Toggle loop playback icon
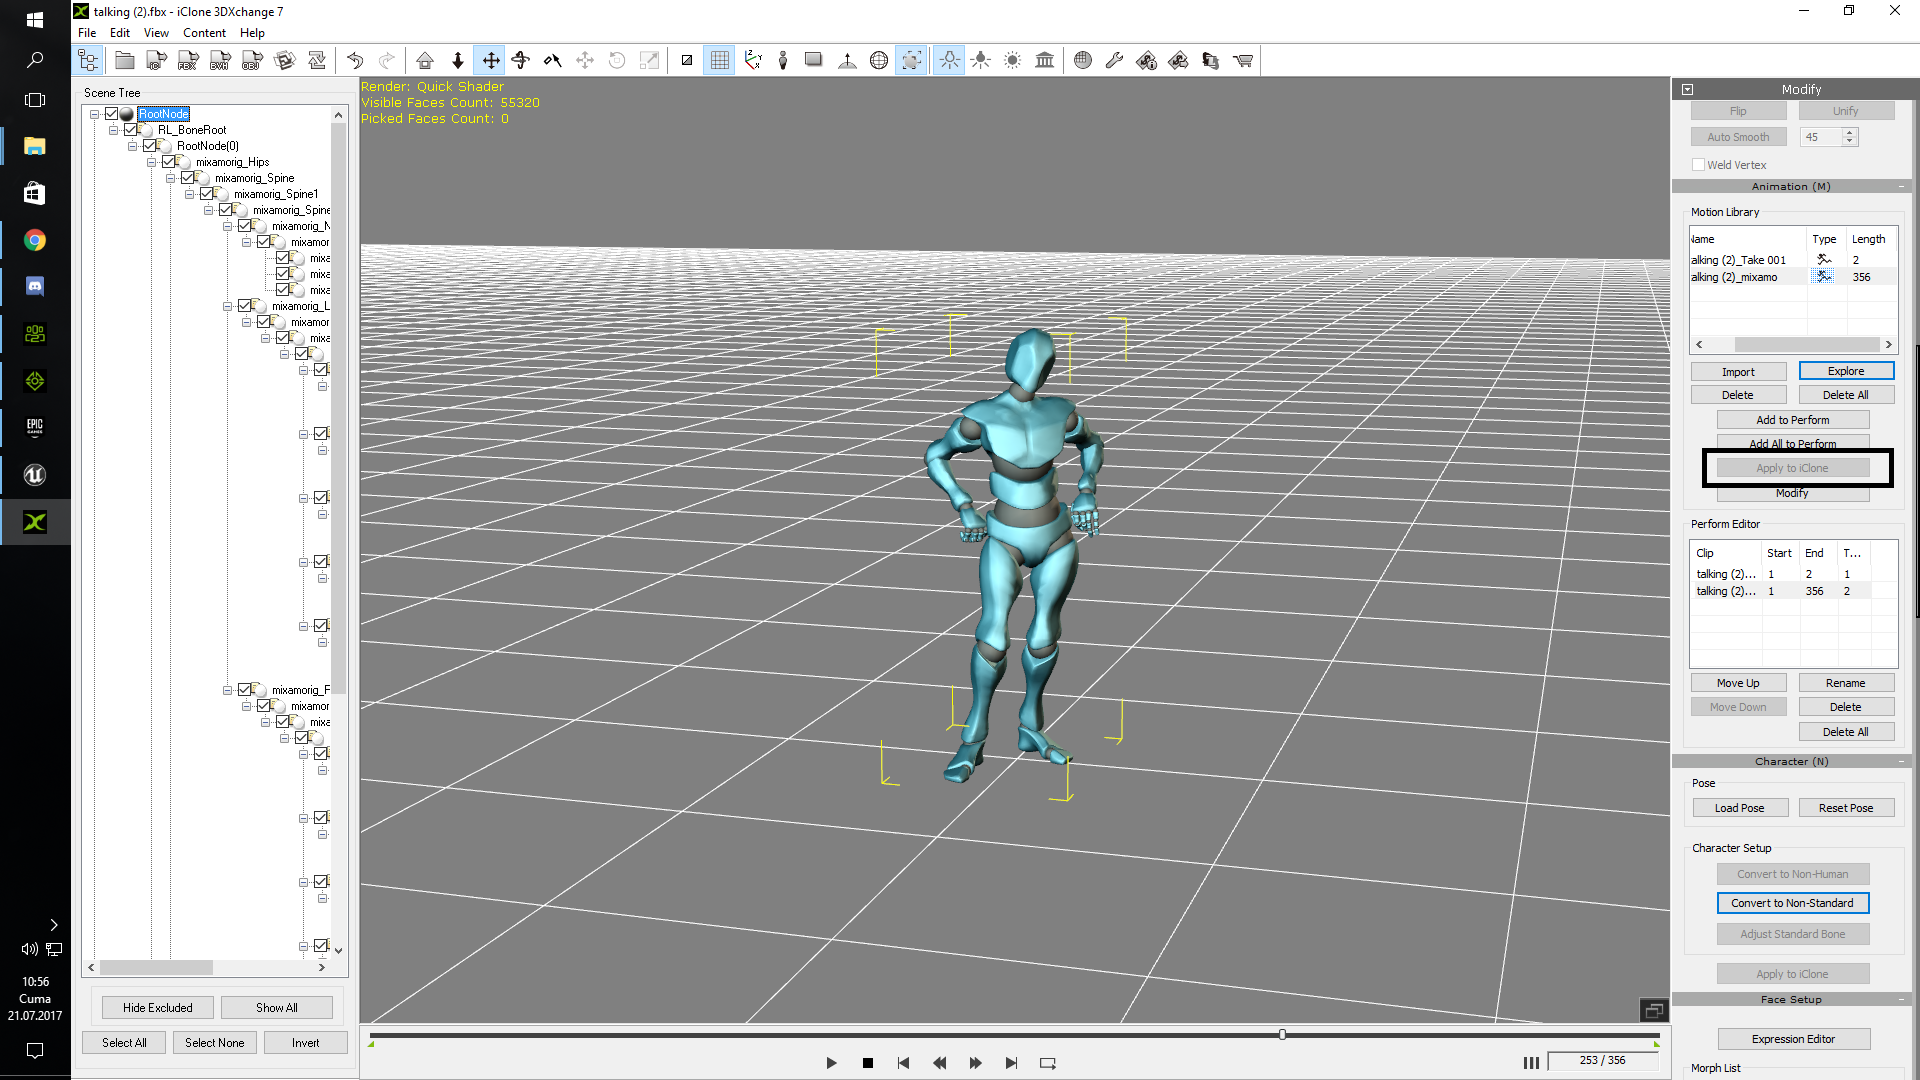1920x1080 pixels. tap(1048, 1063)
